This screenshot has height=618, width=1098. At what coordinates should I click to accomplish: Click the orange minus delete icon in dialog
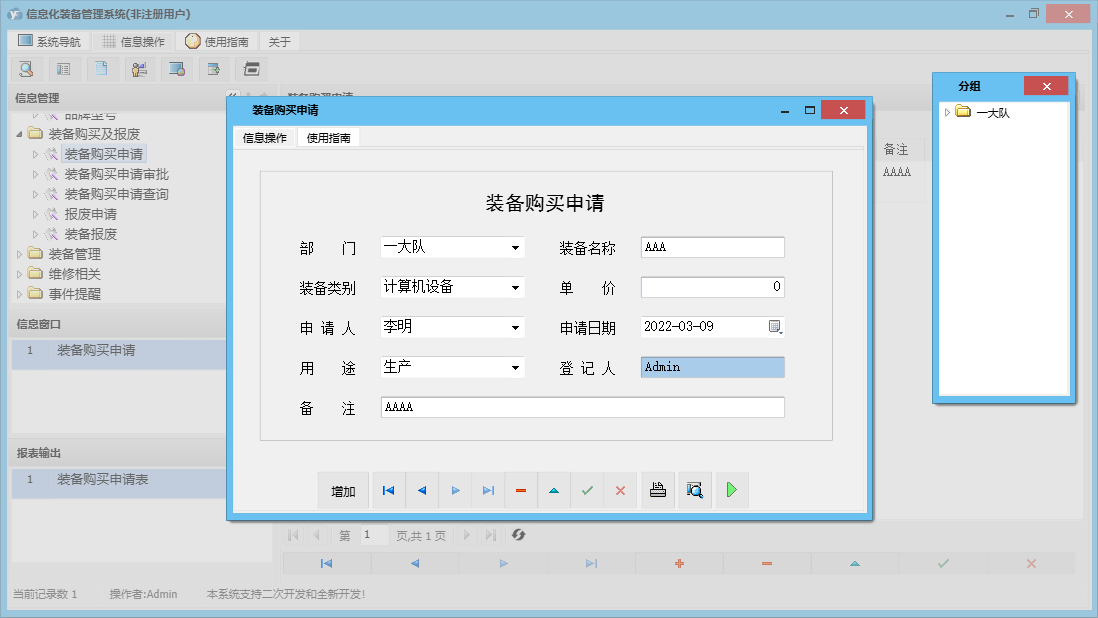click(x=521, y=491)
